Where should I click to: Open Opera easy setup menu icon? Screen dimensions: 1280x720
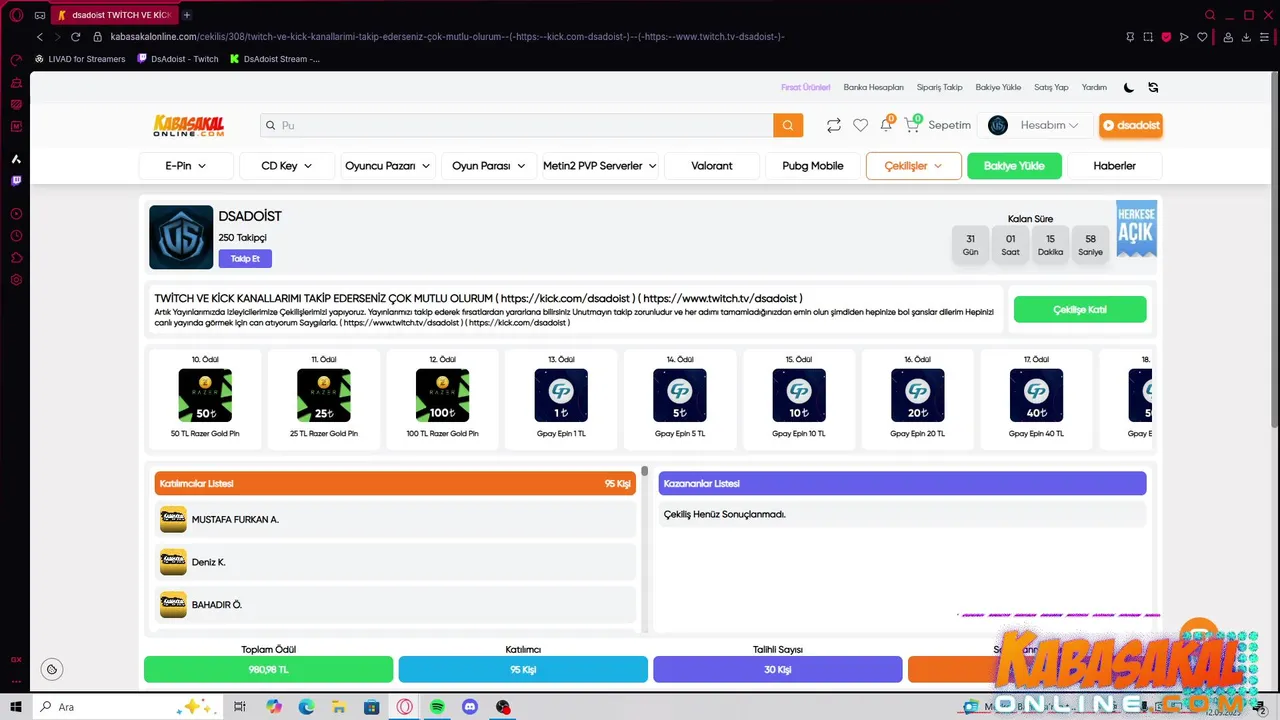[1265, 37]
